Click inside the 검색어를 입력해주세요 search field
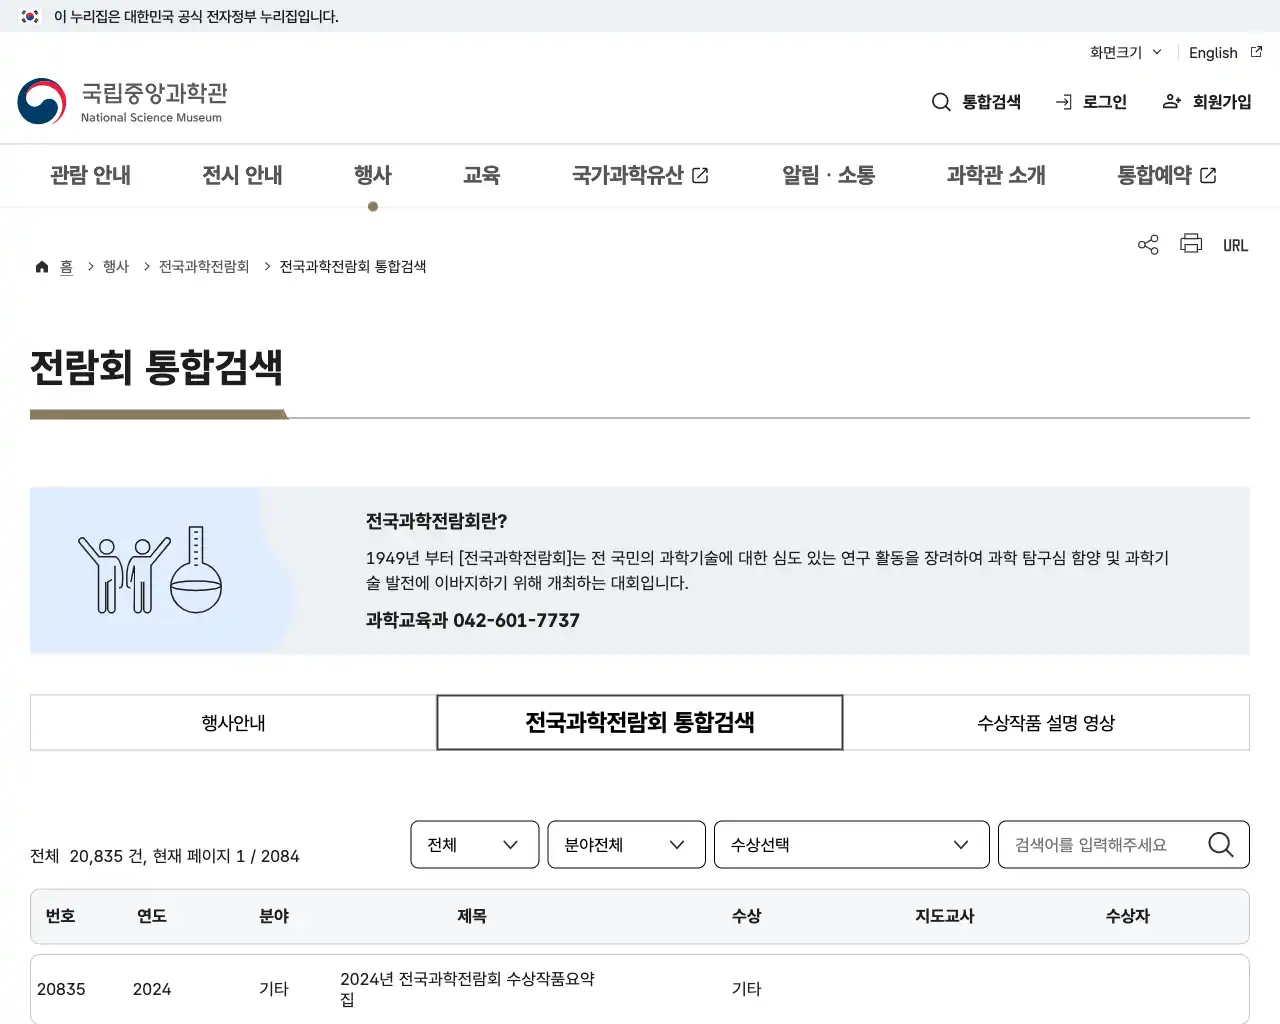1280x1024 pixels. coord(1090,844)
